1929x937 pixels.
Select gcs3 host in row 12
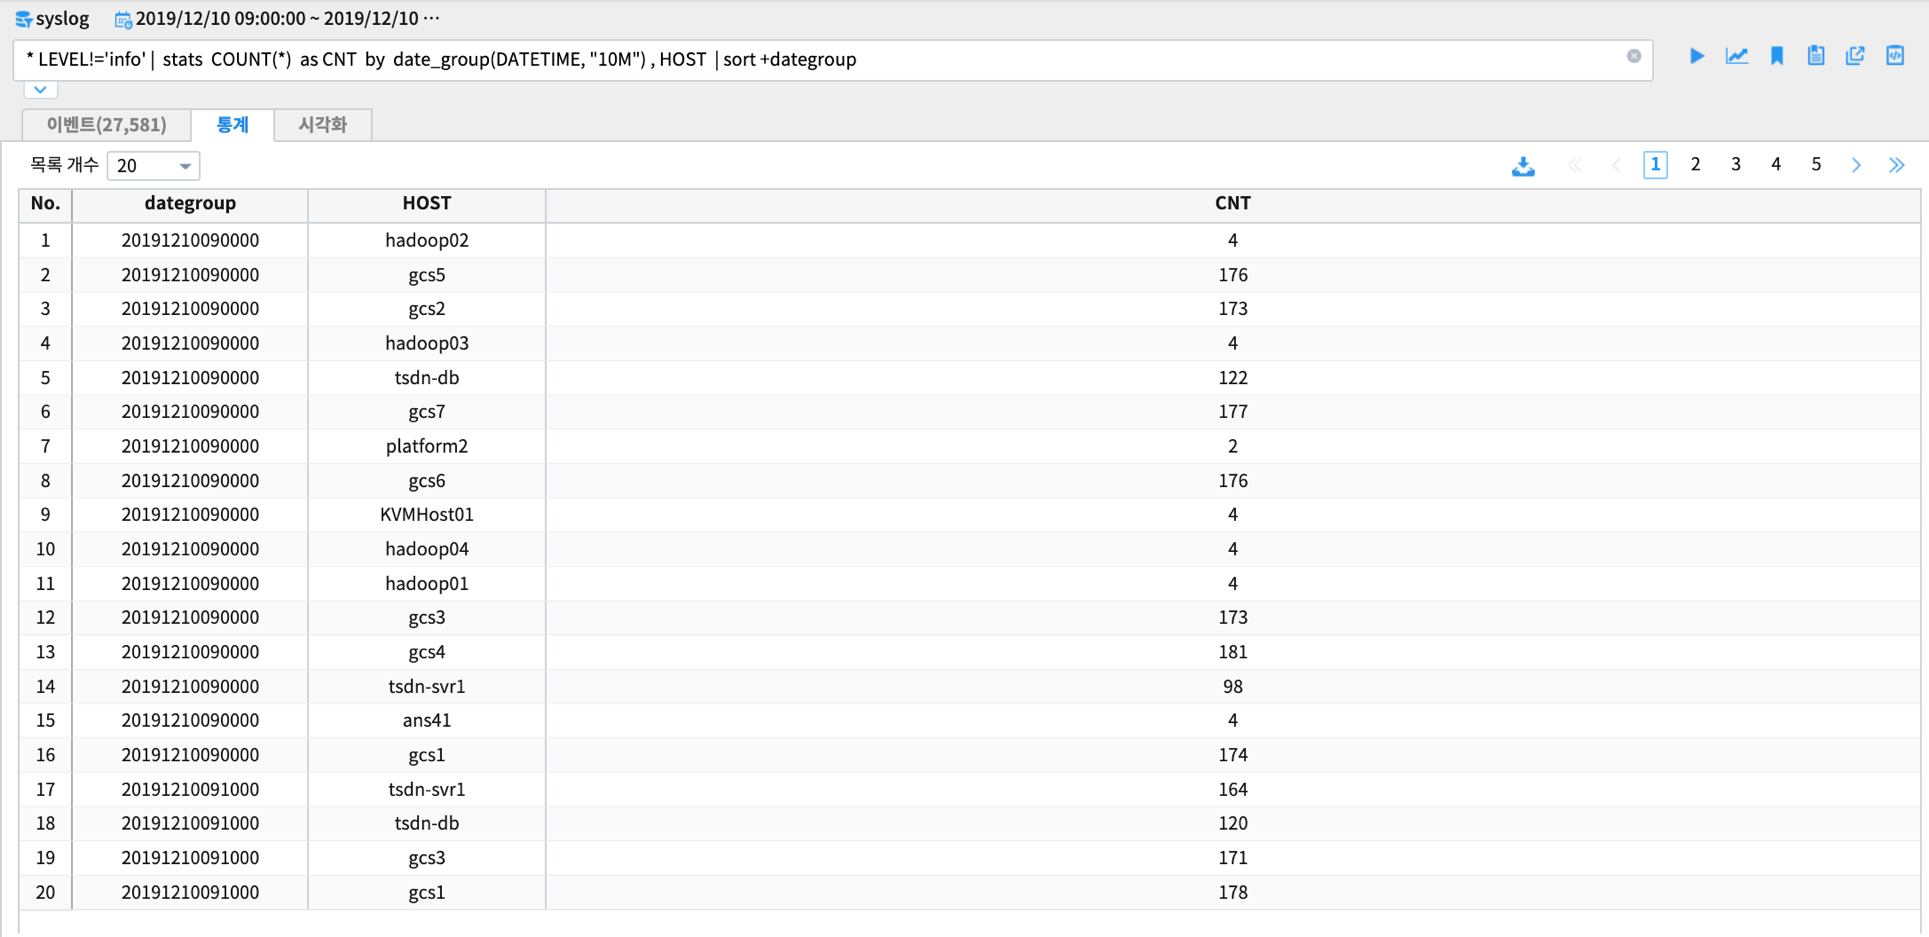coord(427,618)
